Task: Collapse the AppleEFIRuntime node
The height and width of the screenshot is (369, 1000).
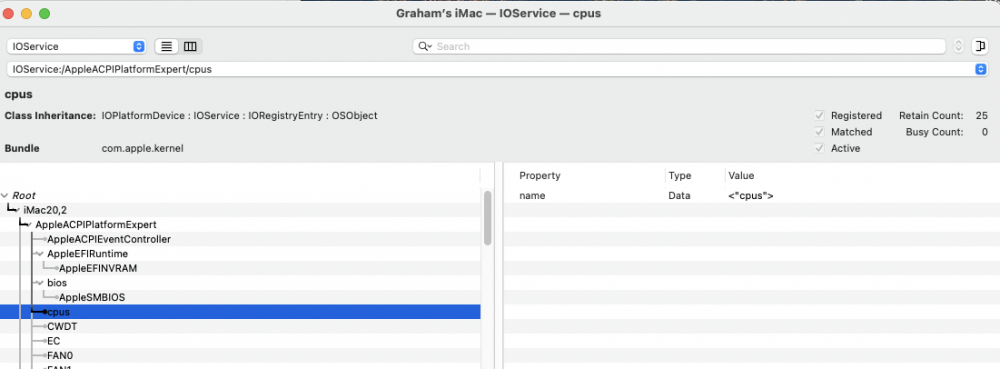Action: click(41, 254)
